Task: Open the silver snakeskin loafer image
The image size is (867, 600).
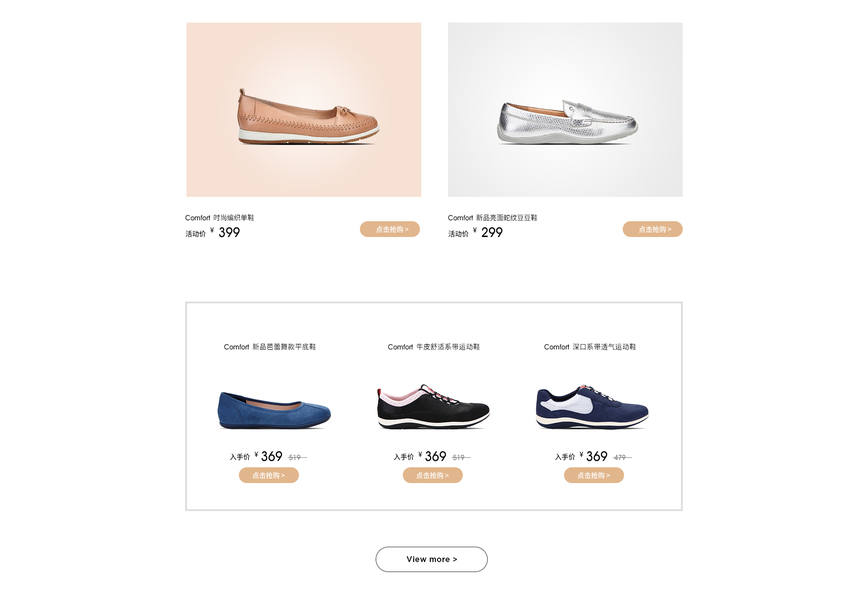Action: tap(565, 109)
